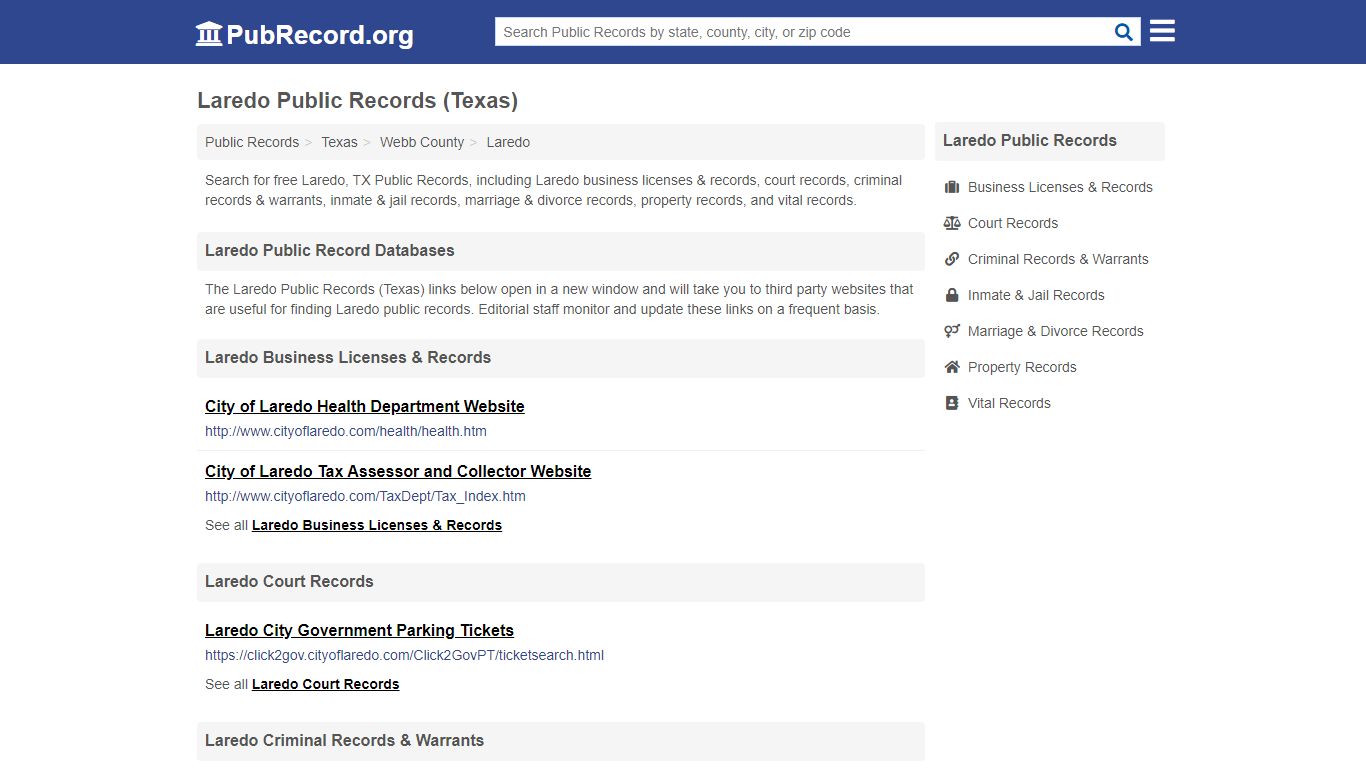Open the click2gov ticketsearch.html URL
Screen dimensions: 1366x768
404,655
